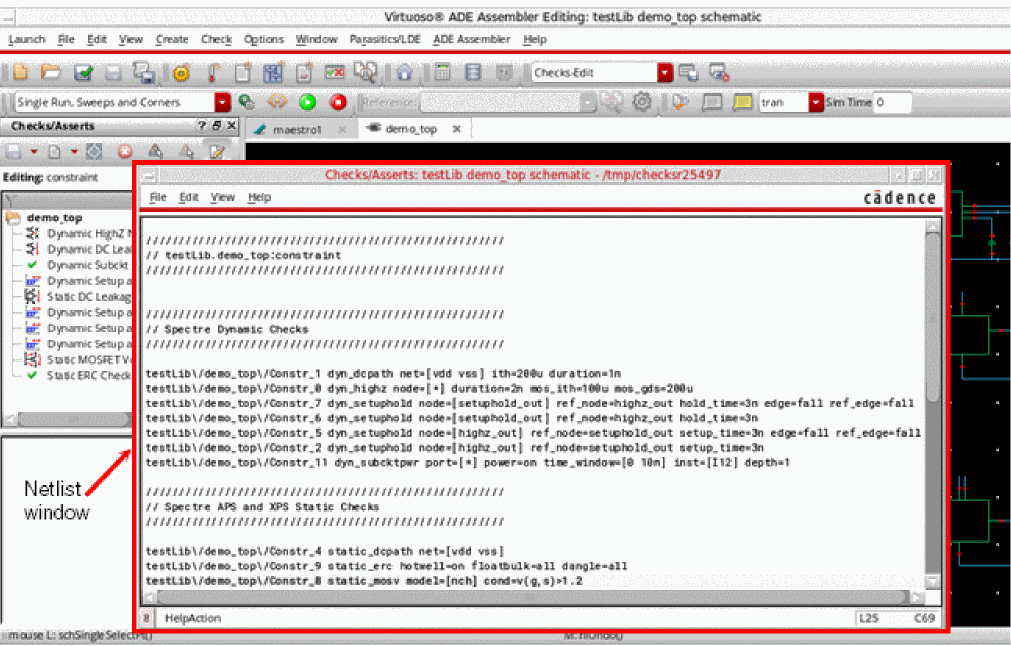The height and width of the screenshot is (646, 1011).
Task: Click the Open folder toolbar icon
Action: pos(50,72)
